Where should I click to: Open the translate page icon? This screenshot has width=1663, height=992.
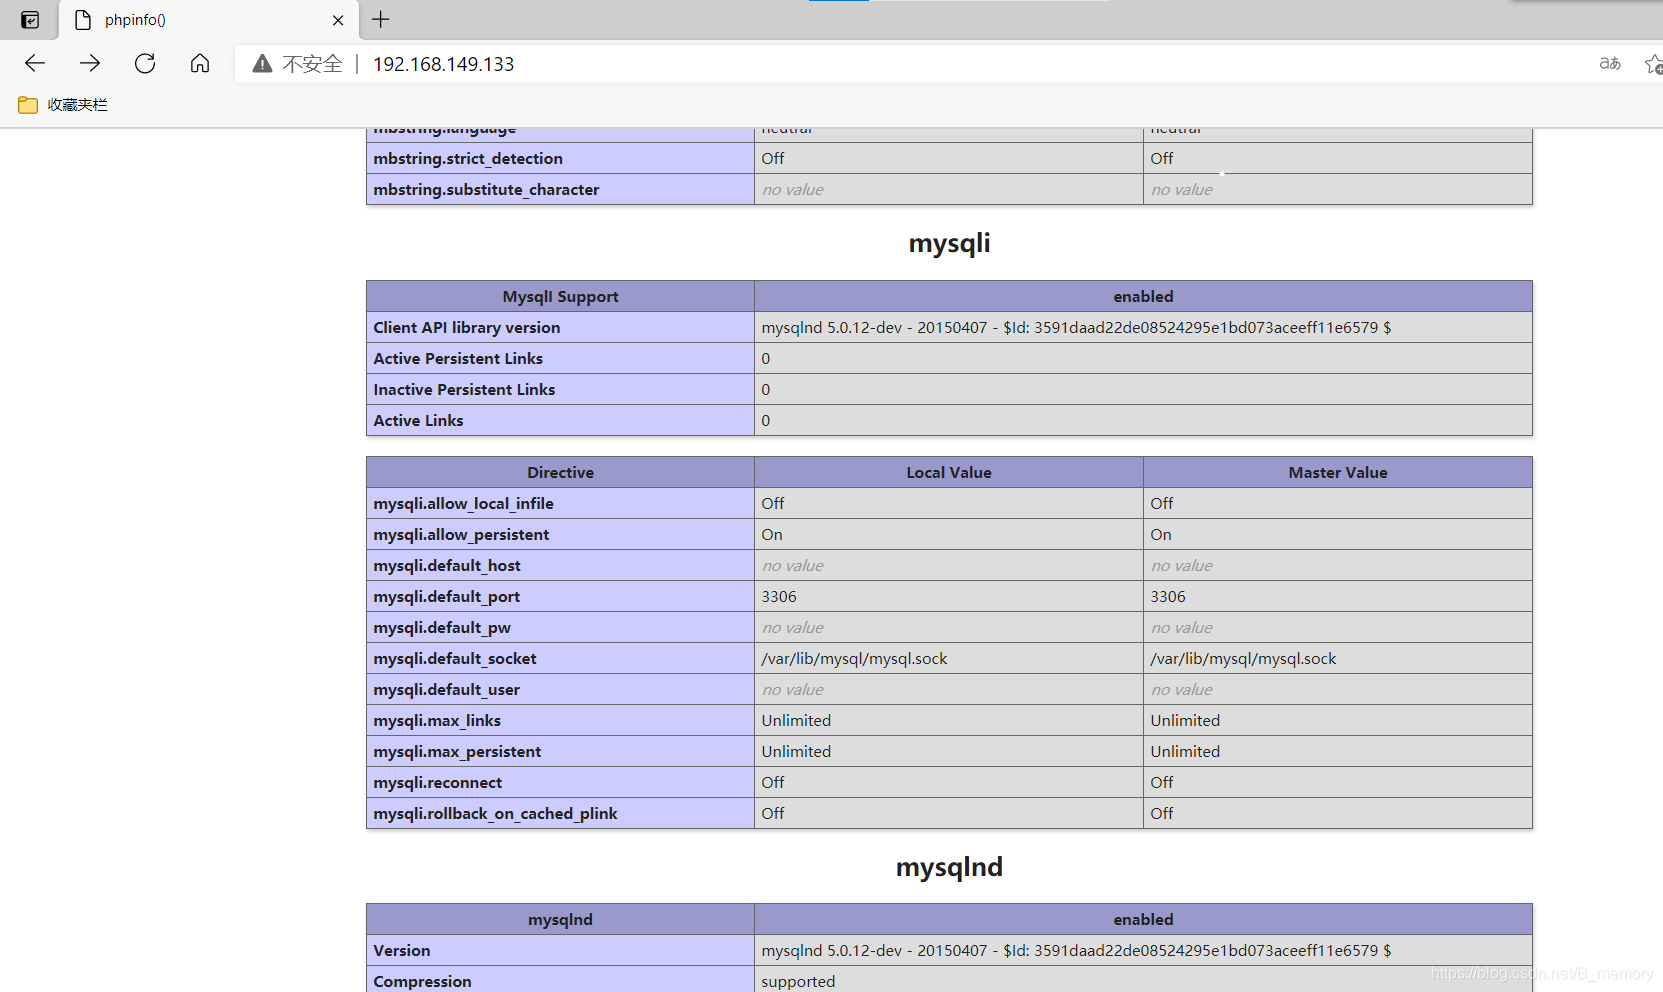click(1610, 64)
